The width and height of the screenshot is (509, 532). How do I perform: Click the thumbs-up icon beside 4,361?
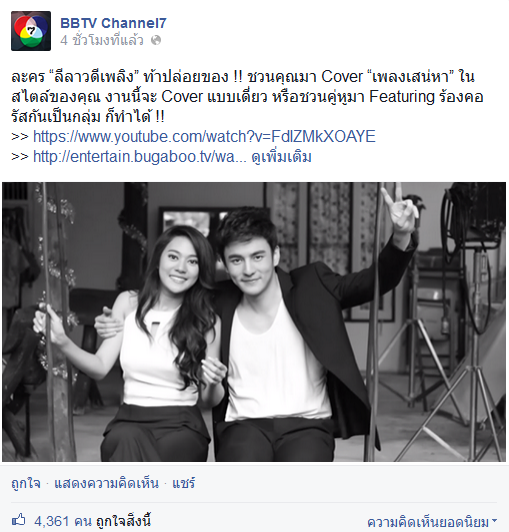click(19, 520)
